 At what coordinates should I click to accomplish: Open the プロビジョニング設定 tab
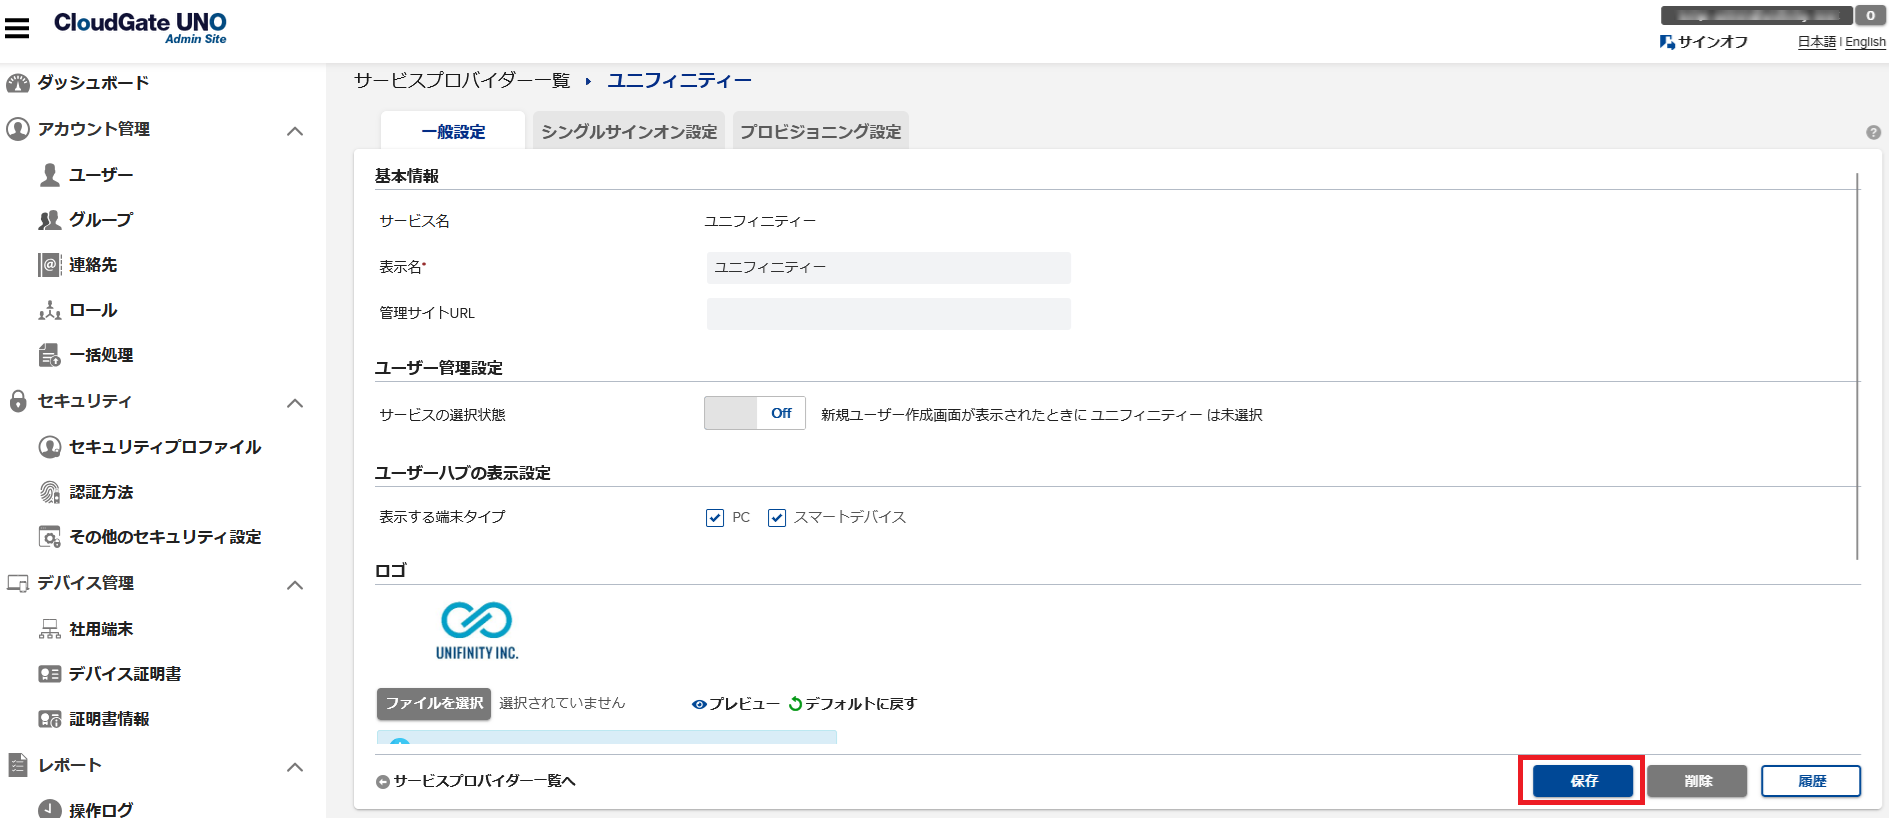pos(820,132)
